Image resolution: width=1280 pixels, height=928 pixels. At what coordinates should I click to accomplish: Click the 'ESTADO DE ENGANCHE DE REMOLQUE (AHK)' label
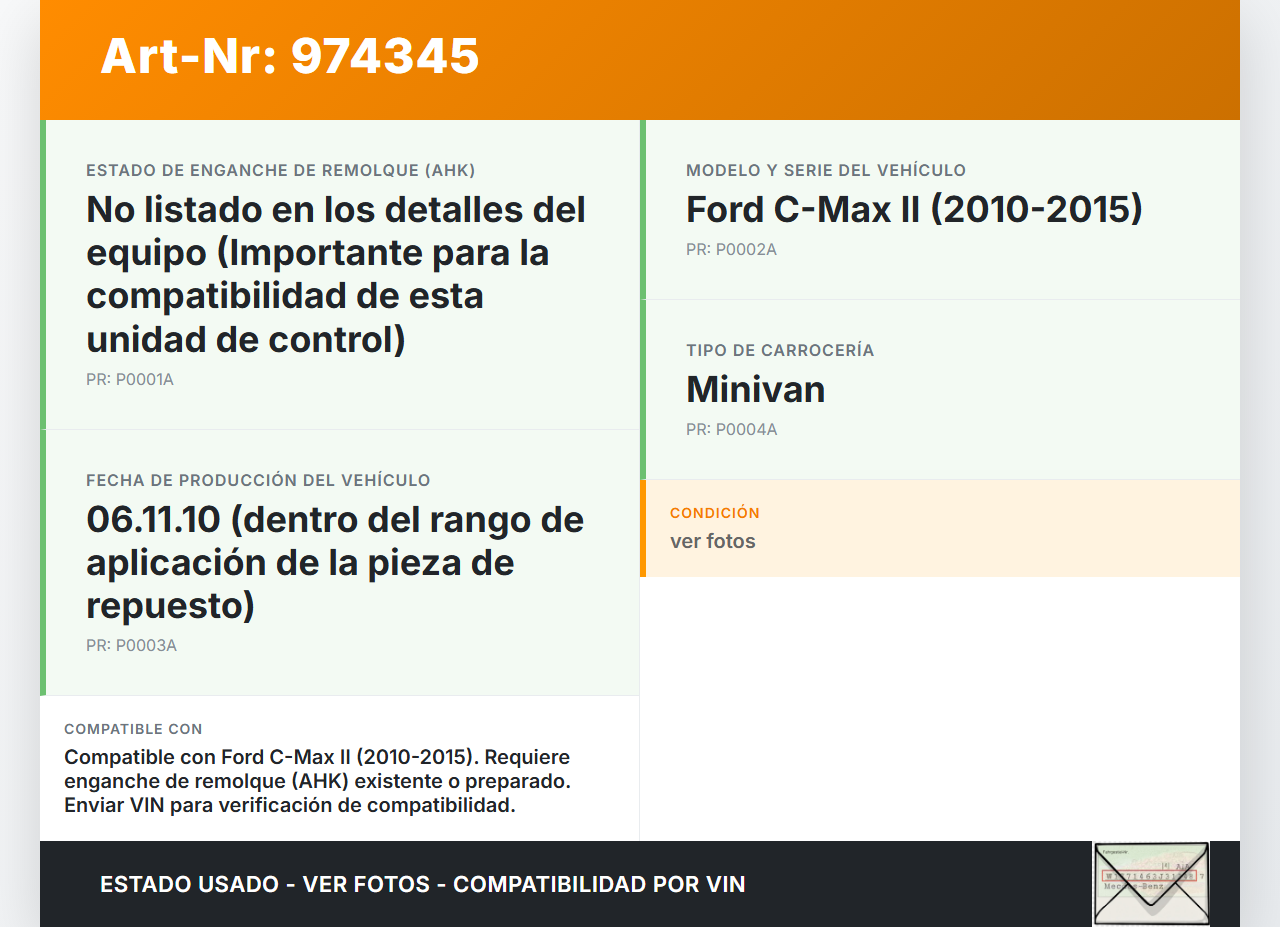click(x=281, y=171)
